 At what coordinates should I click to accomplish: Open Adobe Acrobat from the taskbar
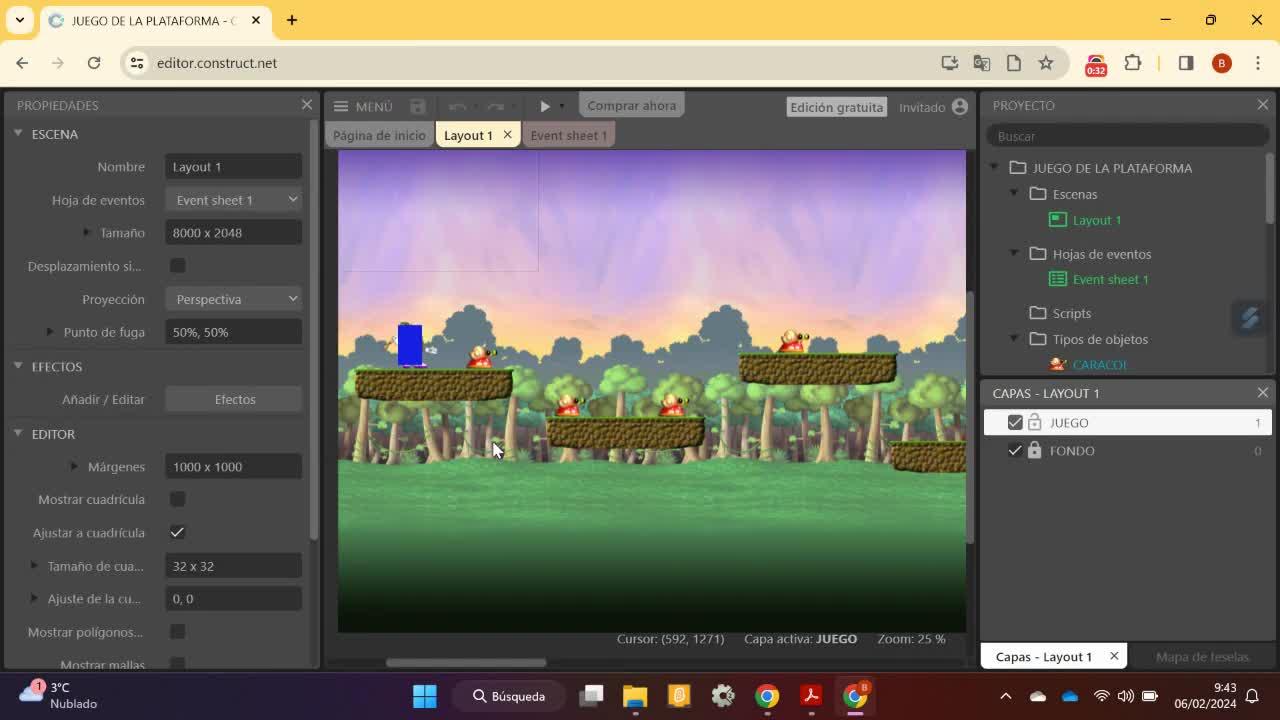[x=811, y=696]
